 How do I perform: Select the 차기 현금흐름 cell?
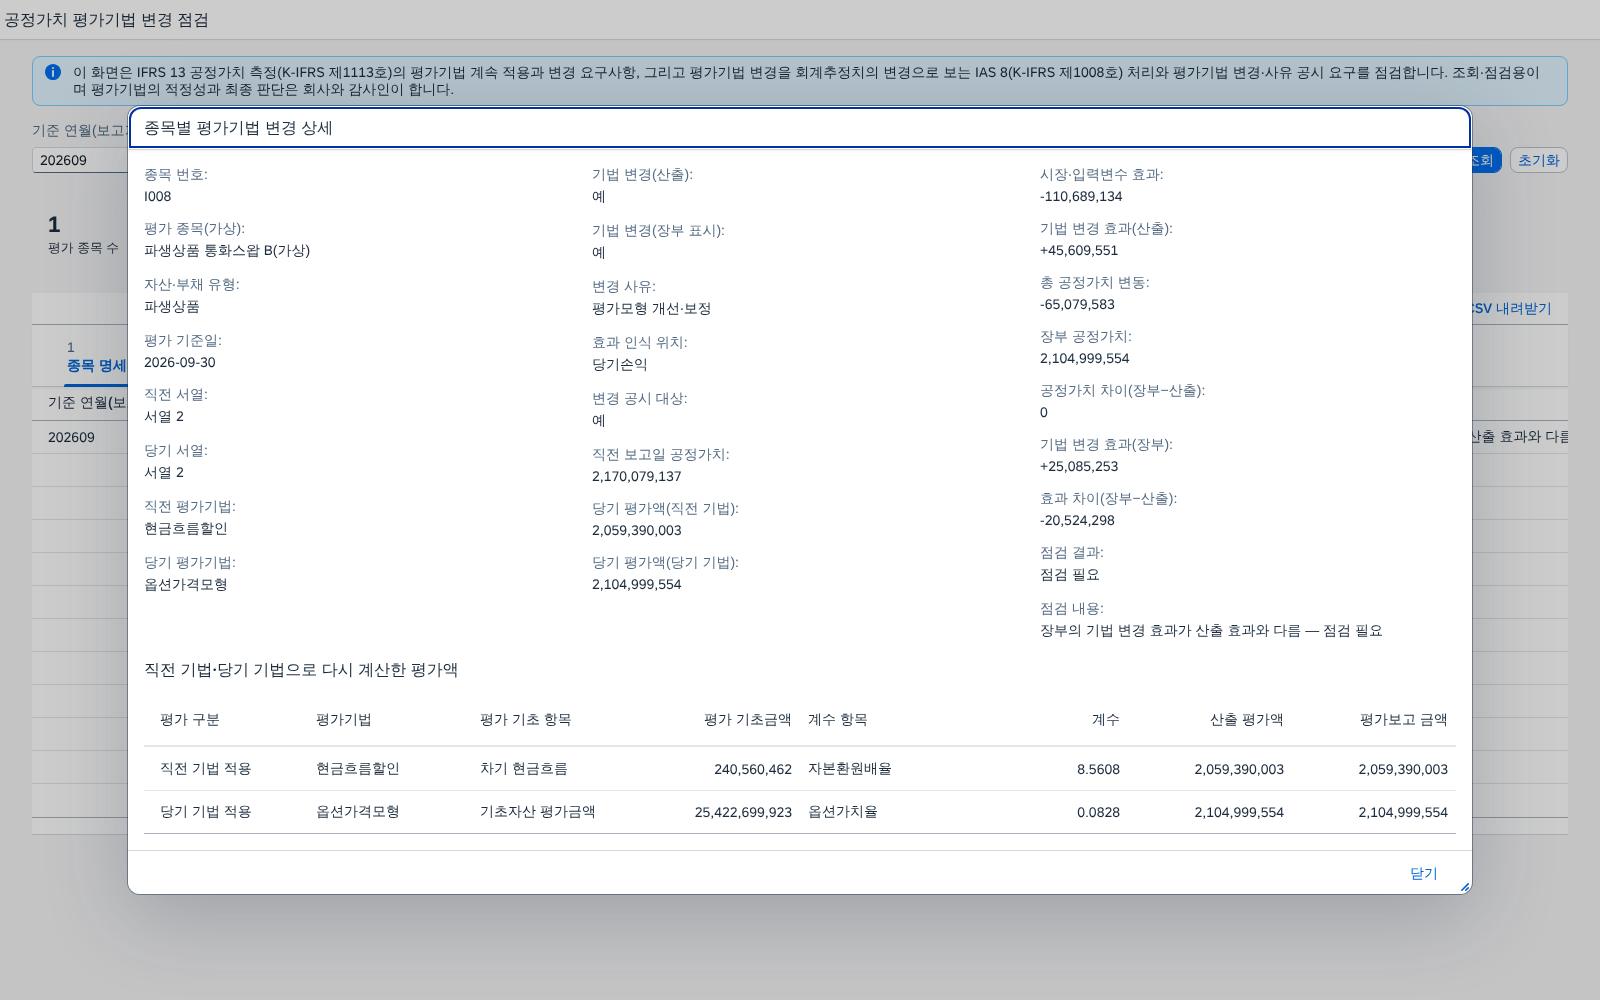(524, 769)
